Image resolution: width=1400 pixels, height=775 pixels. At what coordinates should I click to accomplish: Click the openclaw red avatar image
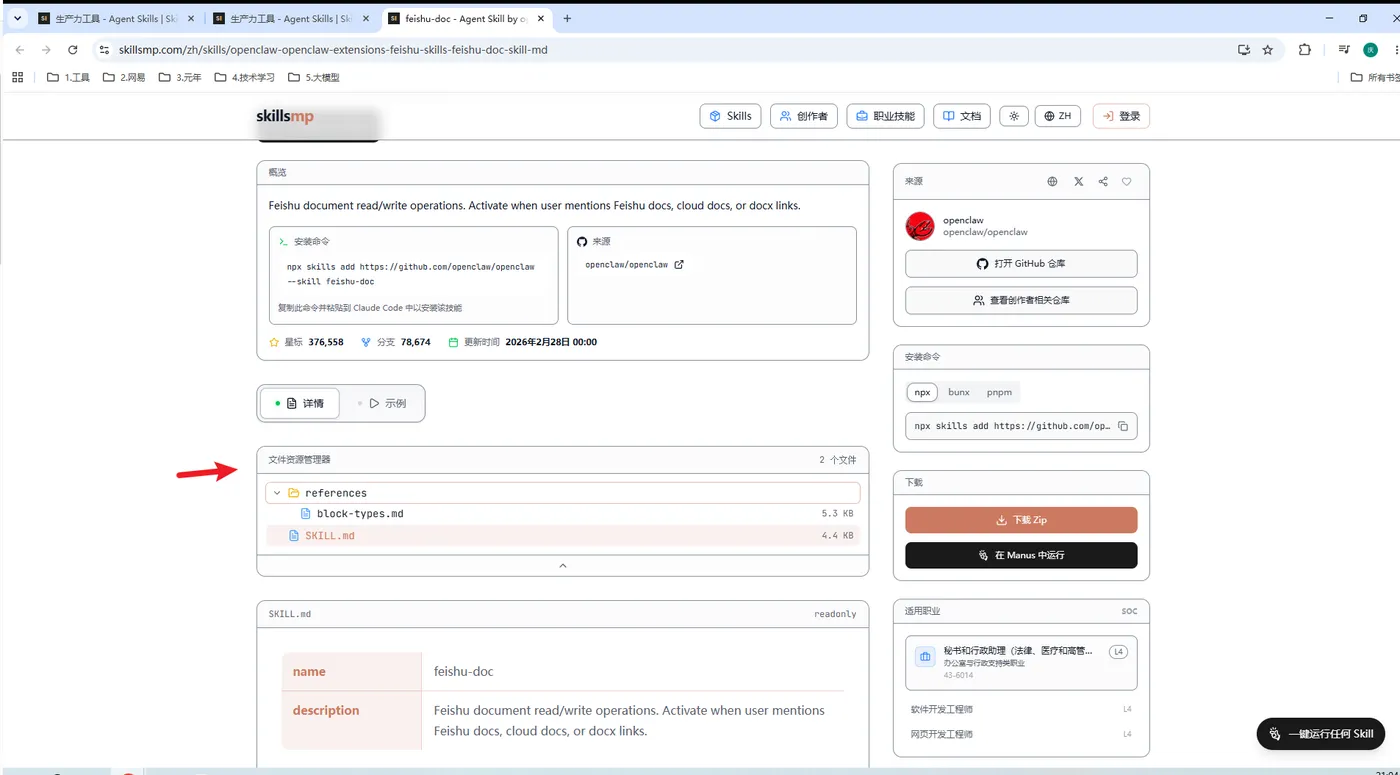coord(920,226)
